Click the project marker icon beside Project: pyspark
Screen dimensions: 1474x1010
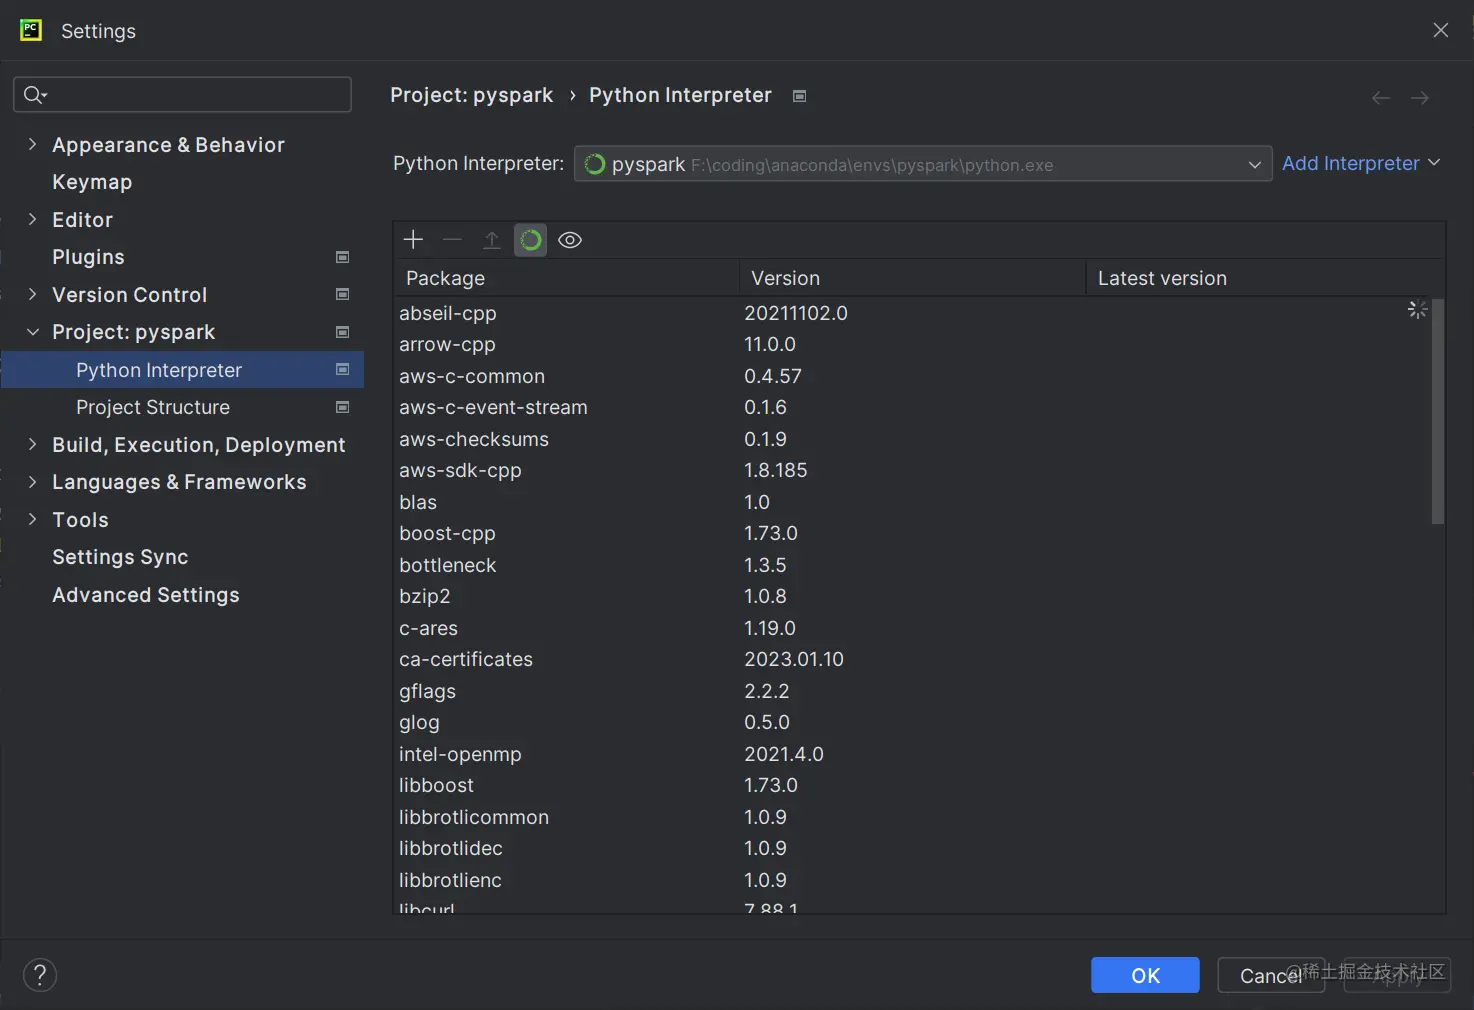(343, 332)
